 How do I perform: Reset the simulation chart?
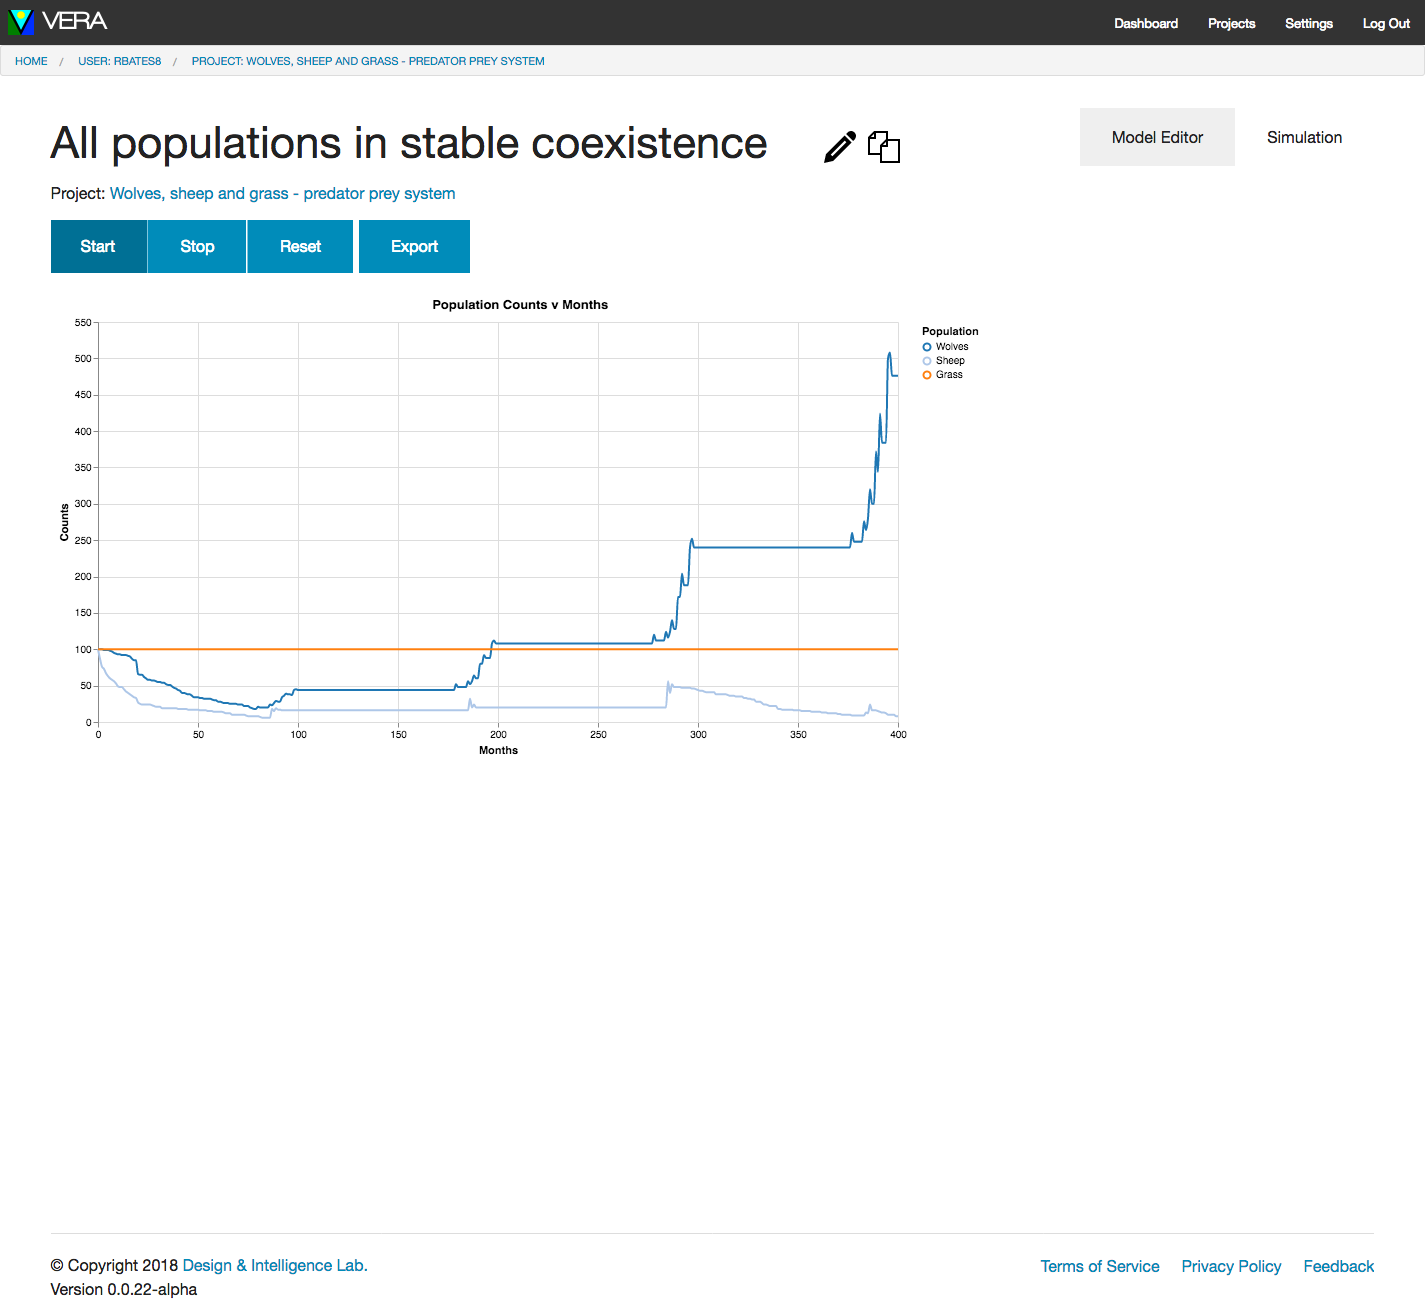pyautogui.click(x=300, y=246)
